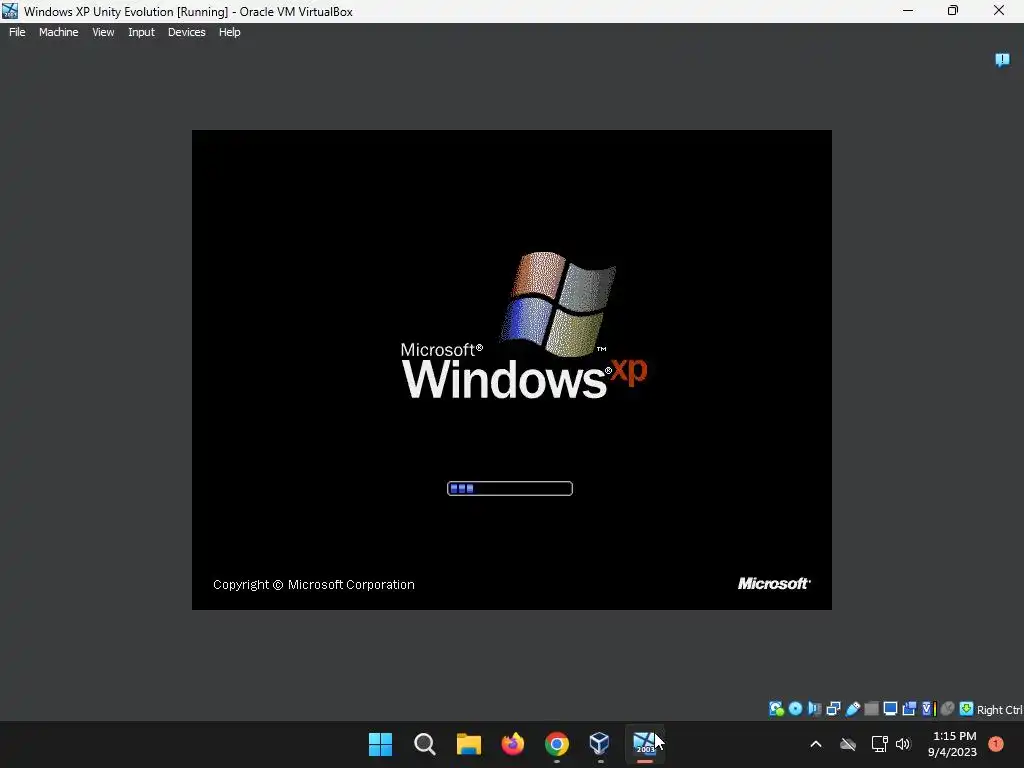The image size is (1024, 768).
Task: Open the Windows Start menu
Action: [x=380, y=743]
